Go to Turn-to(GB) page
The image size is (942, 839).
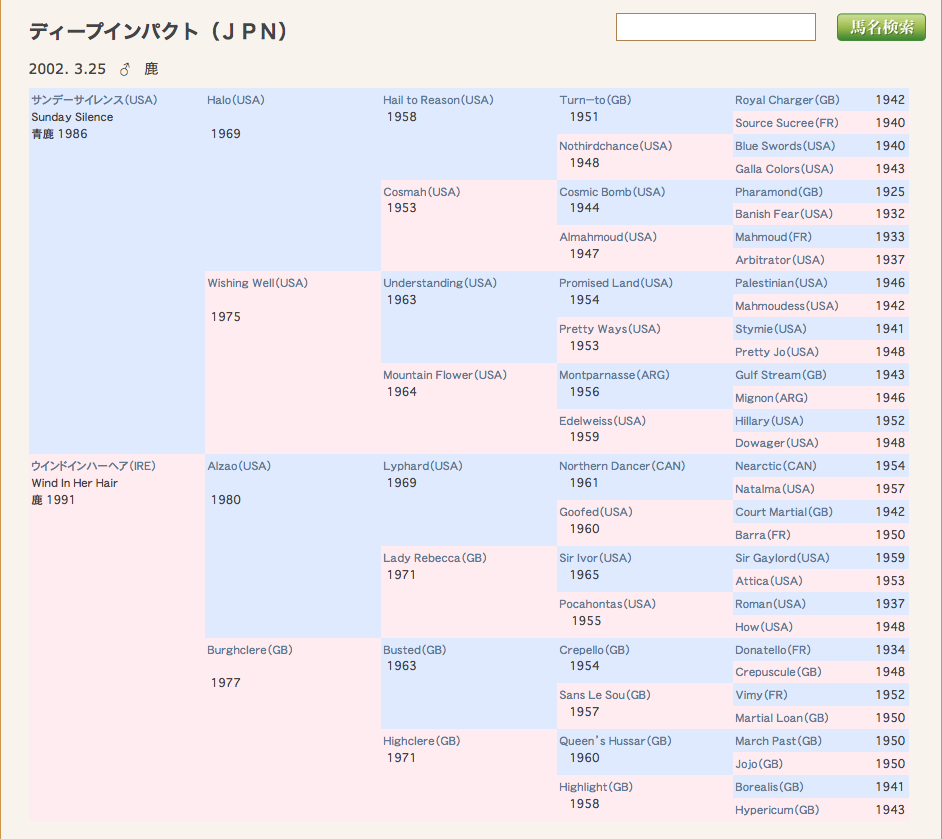[595, 100]
